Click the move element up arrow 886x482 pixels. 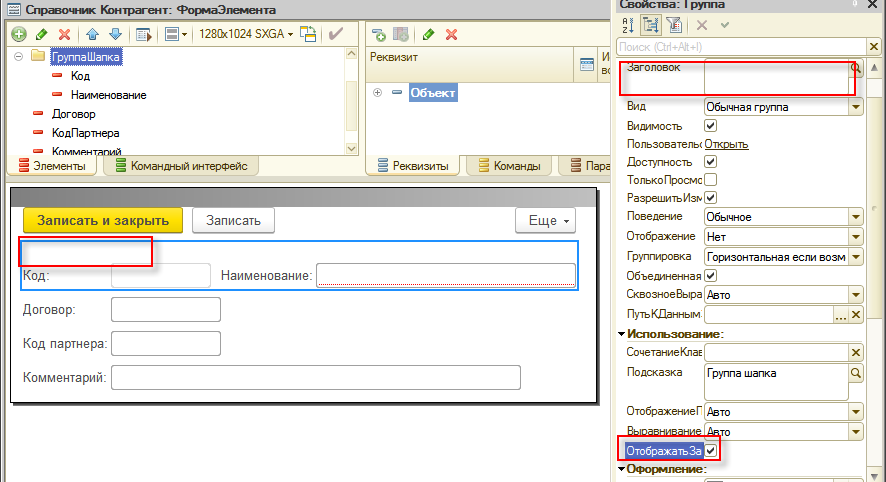[x=92, y=34]
